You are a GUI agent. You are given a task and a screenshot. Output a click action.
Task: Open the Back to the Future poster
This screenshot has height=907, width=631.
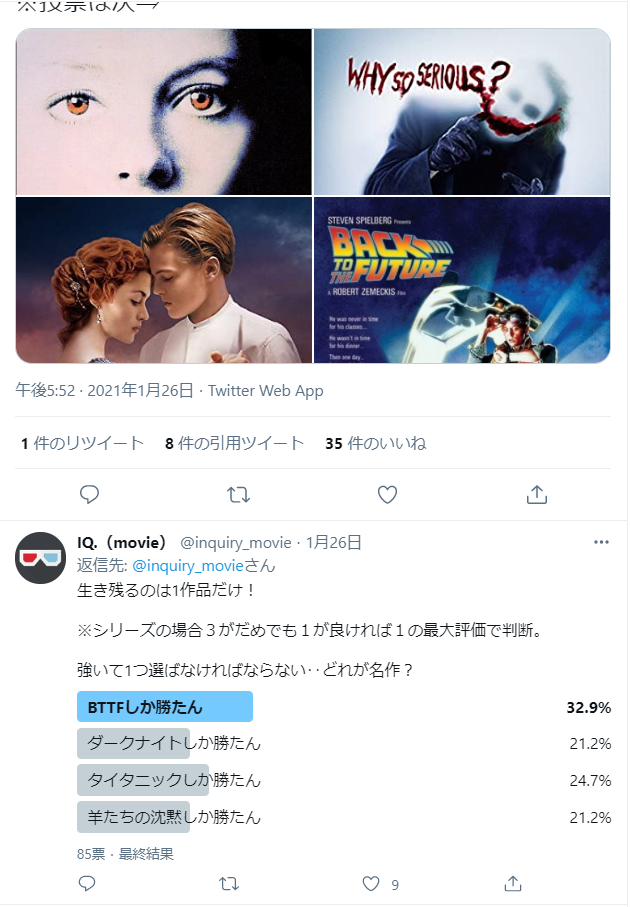(x=462, y=280)
